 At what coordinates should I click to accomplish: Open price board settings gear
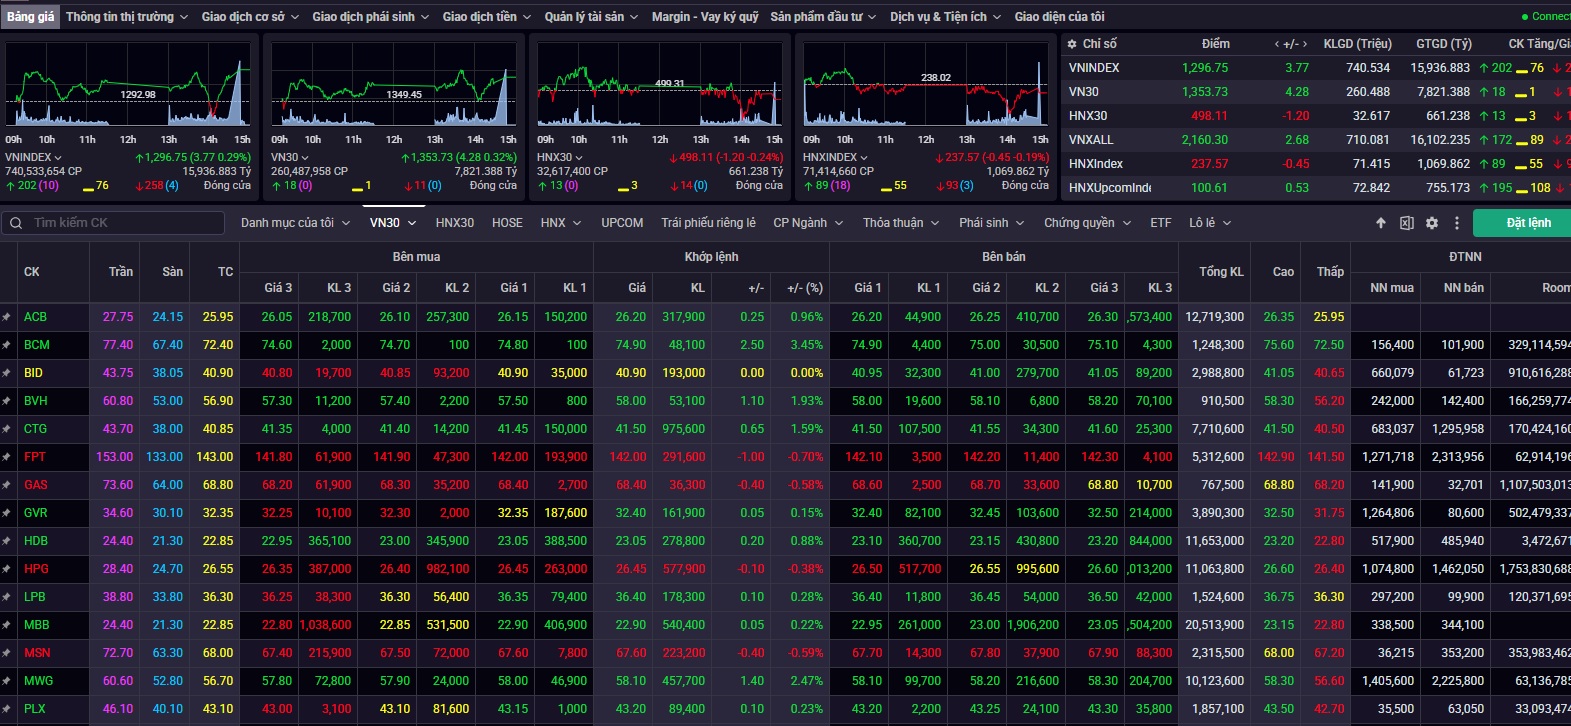[x=1432, y=223]
